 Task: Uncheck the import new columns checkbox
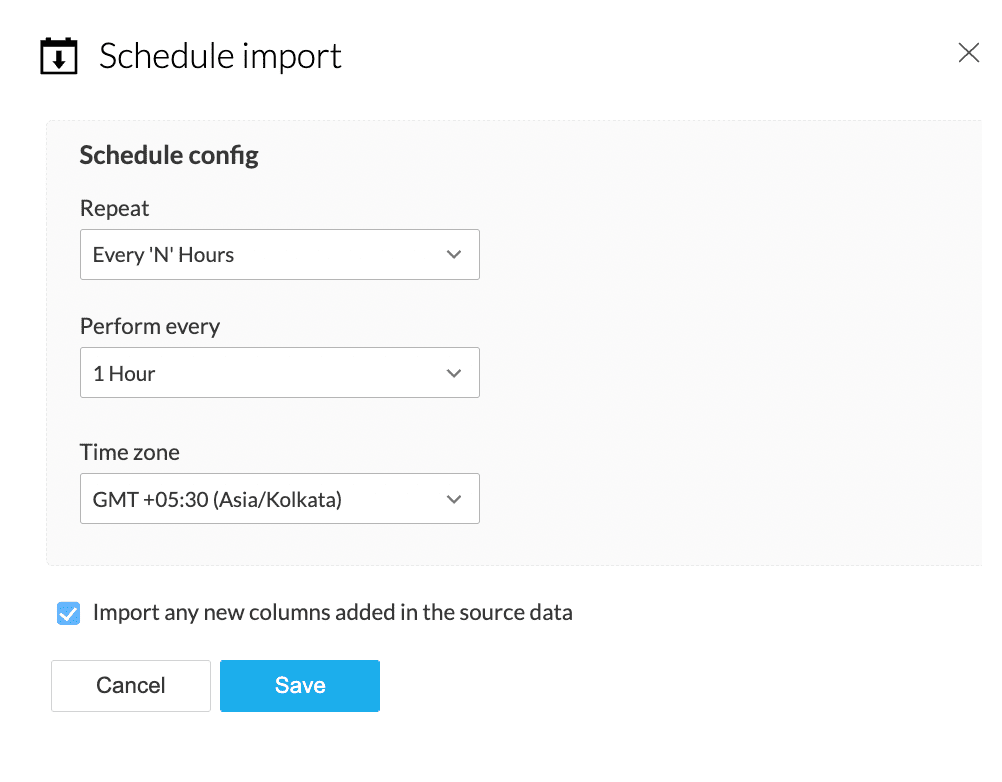coord(68,613)
